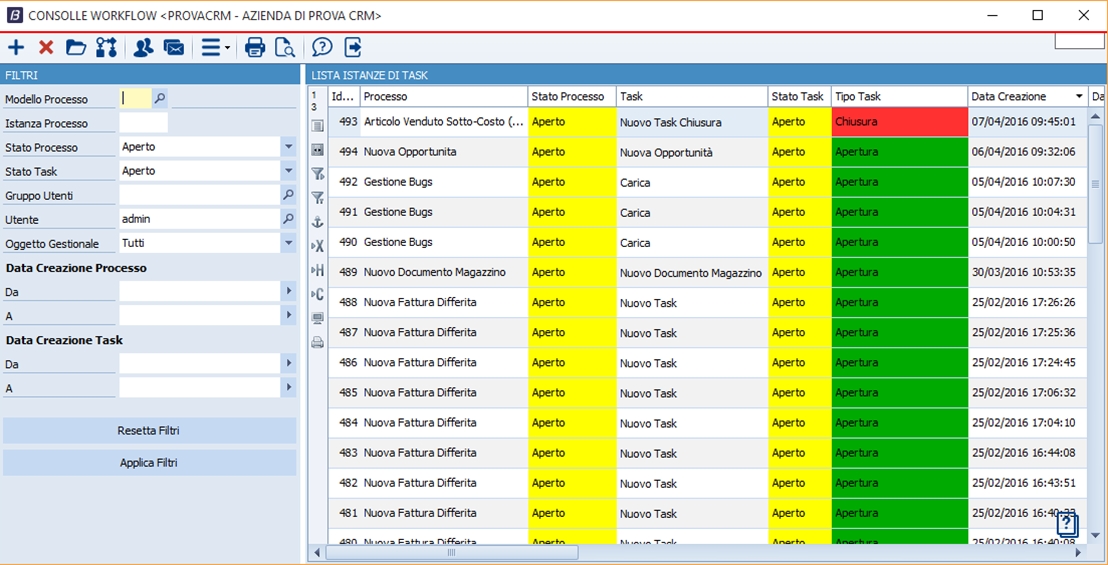This screenshot has height=565, width=1108.
Task: Click the Applica Filtri button
Action: (149, 463)
